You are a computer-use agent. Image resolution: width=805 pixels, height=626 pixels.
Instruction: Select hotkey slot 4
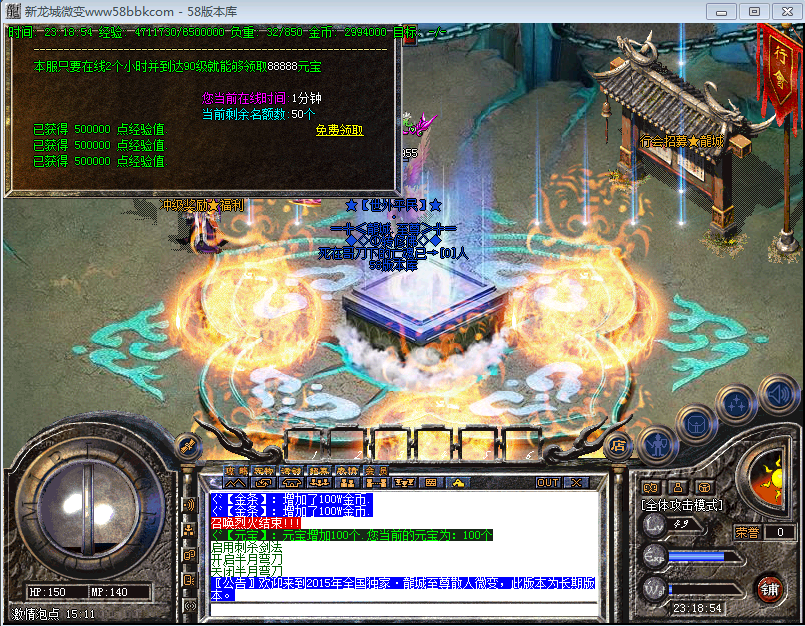[x=435, y=445]
